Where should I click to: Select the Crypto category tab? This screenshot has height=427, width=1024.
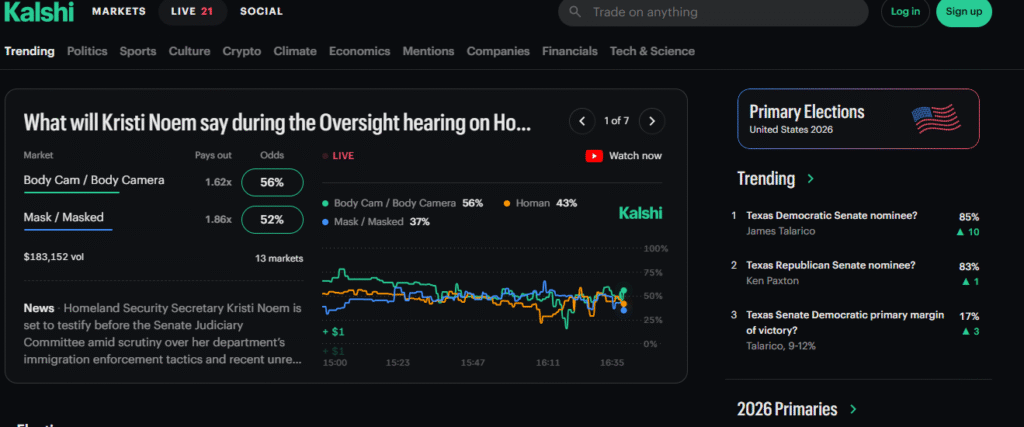point(242,51)
